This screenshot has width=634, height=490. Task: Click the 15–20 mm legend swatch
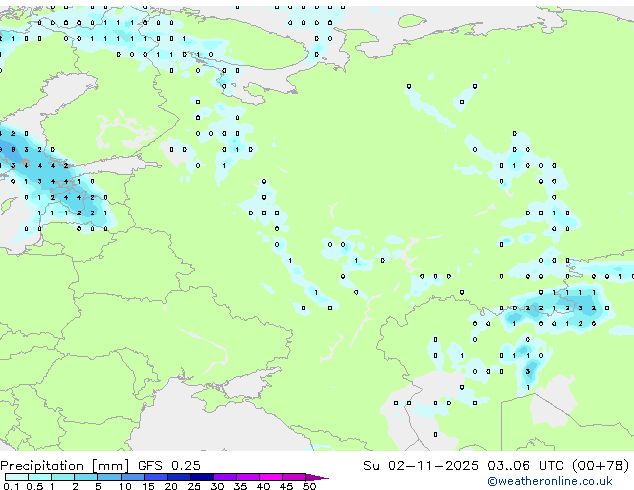[155, 477]
